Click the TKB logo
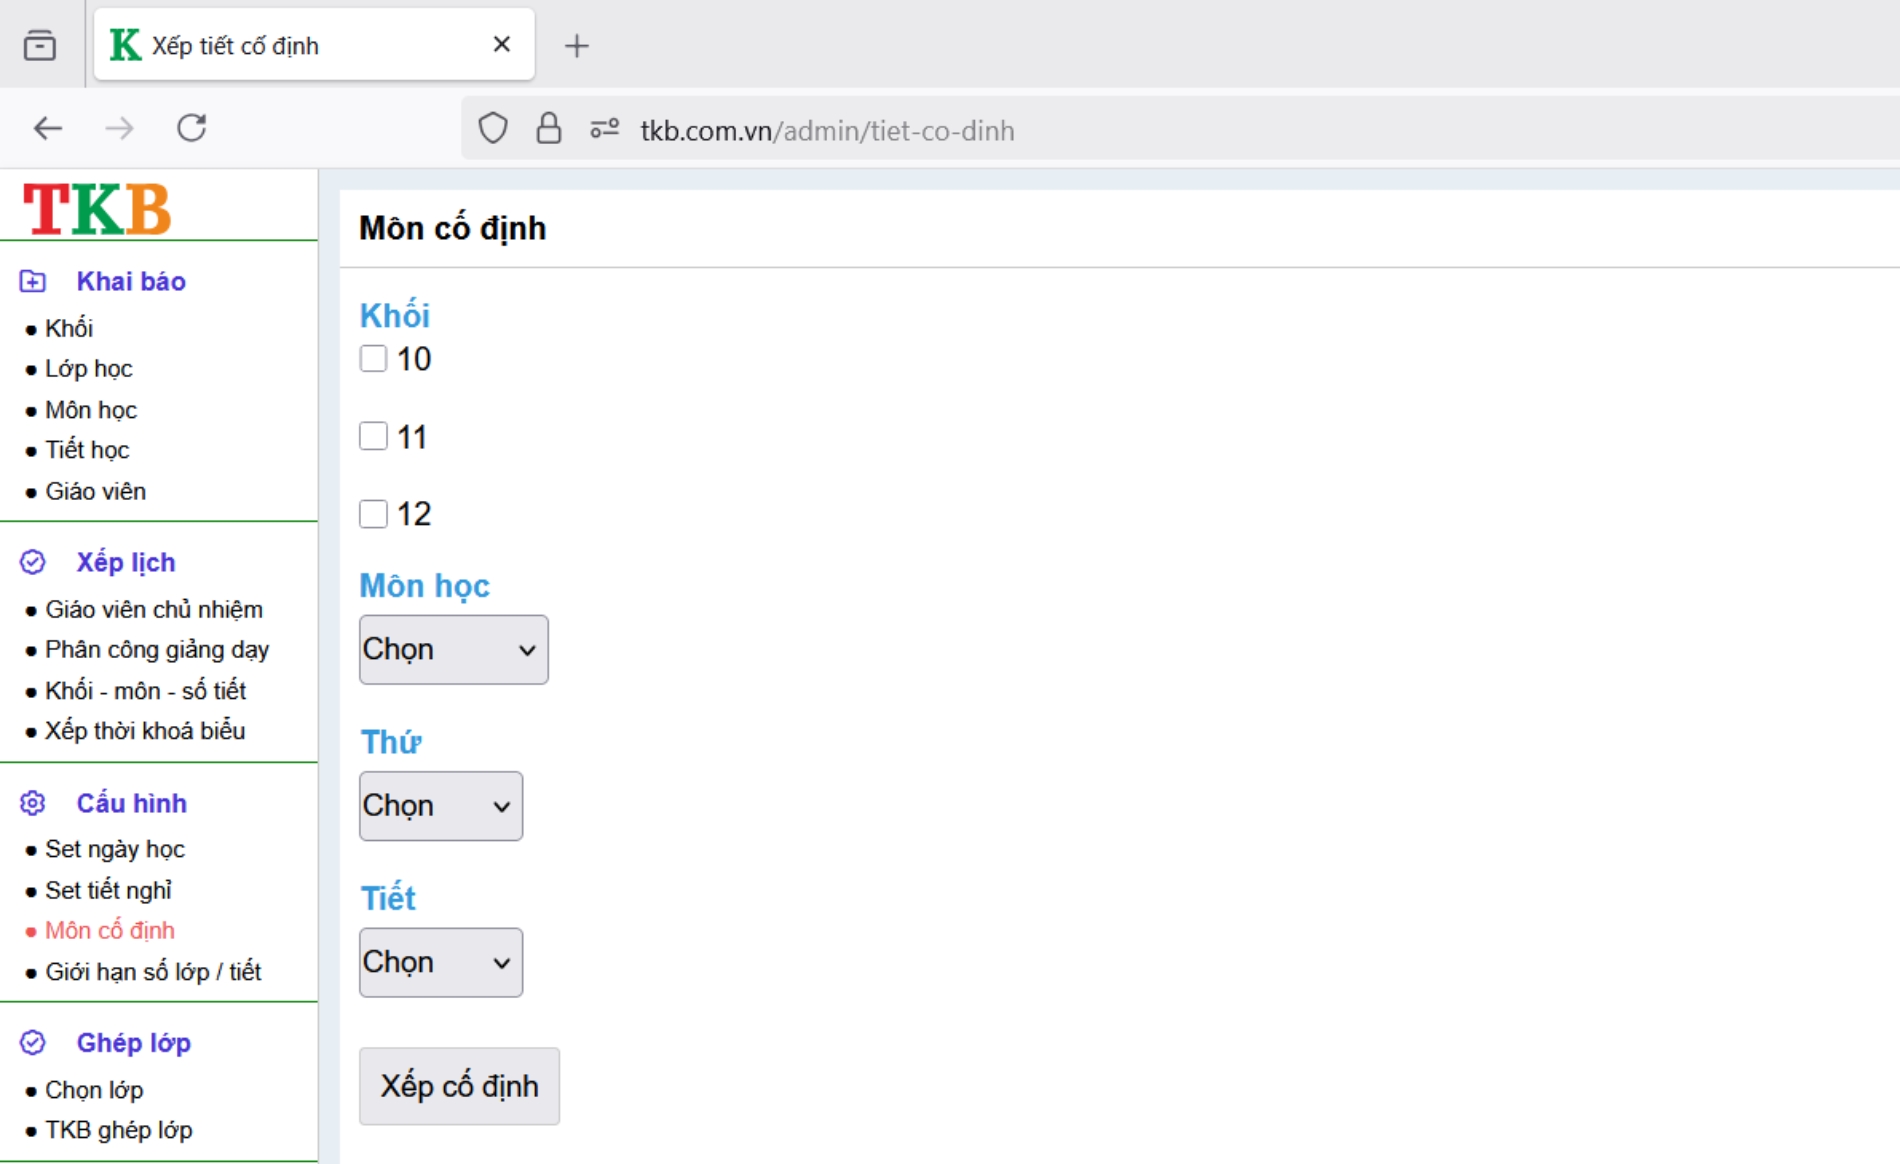This screenshot has height=1164, width=1900. pyautogui.click(x=97, y=209)
